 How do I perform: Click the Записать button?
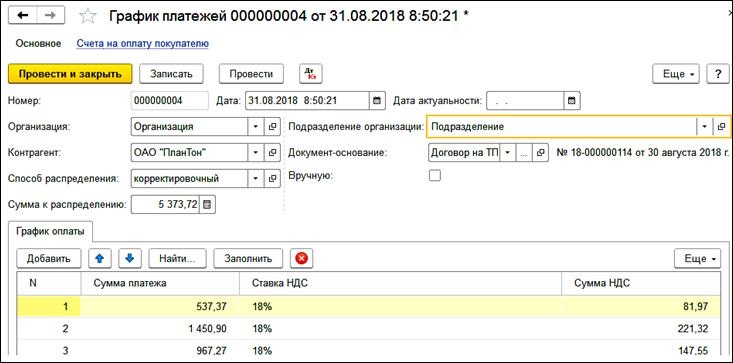point(172,74)
